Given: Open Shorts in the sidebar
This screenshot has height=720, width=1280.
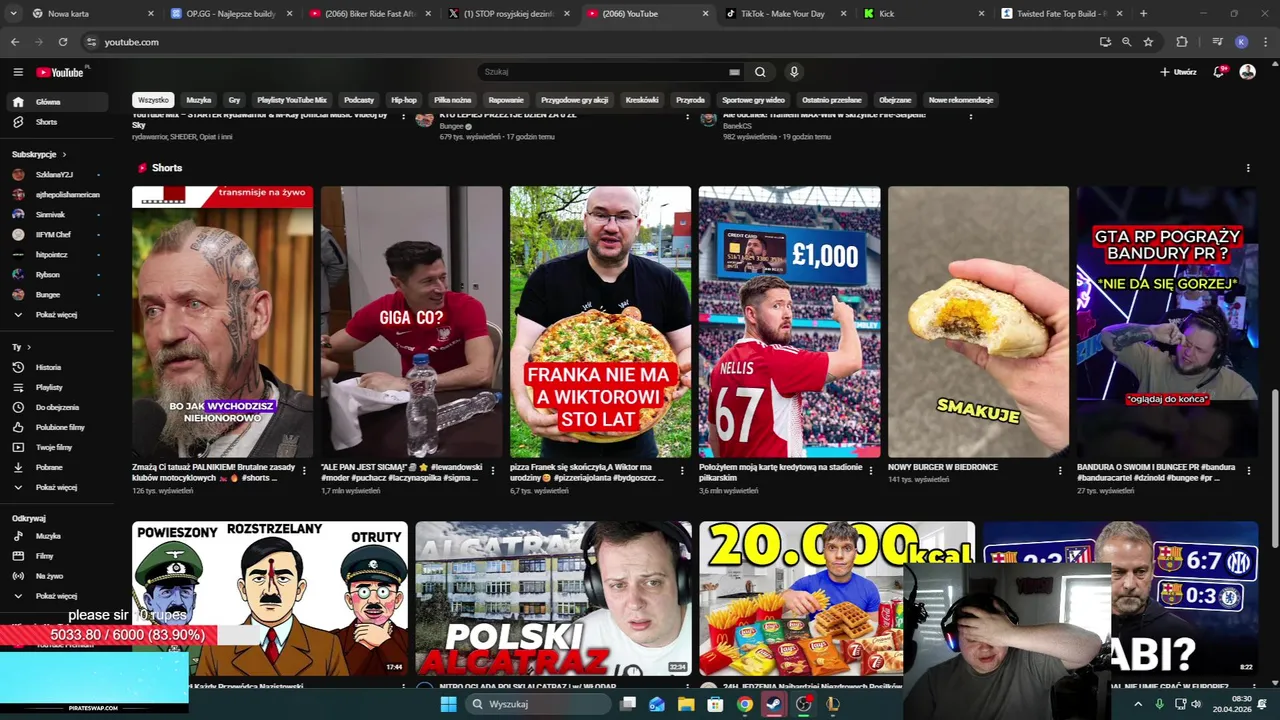Looking at the screenshot, I should (x=57, y=122).
